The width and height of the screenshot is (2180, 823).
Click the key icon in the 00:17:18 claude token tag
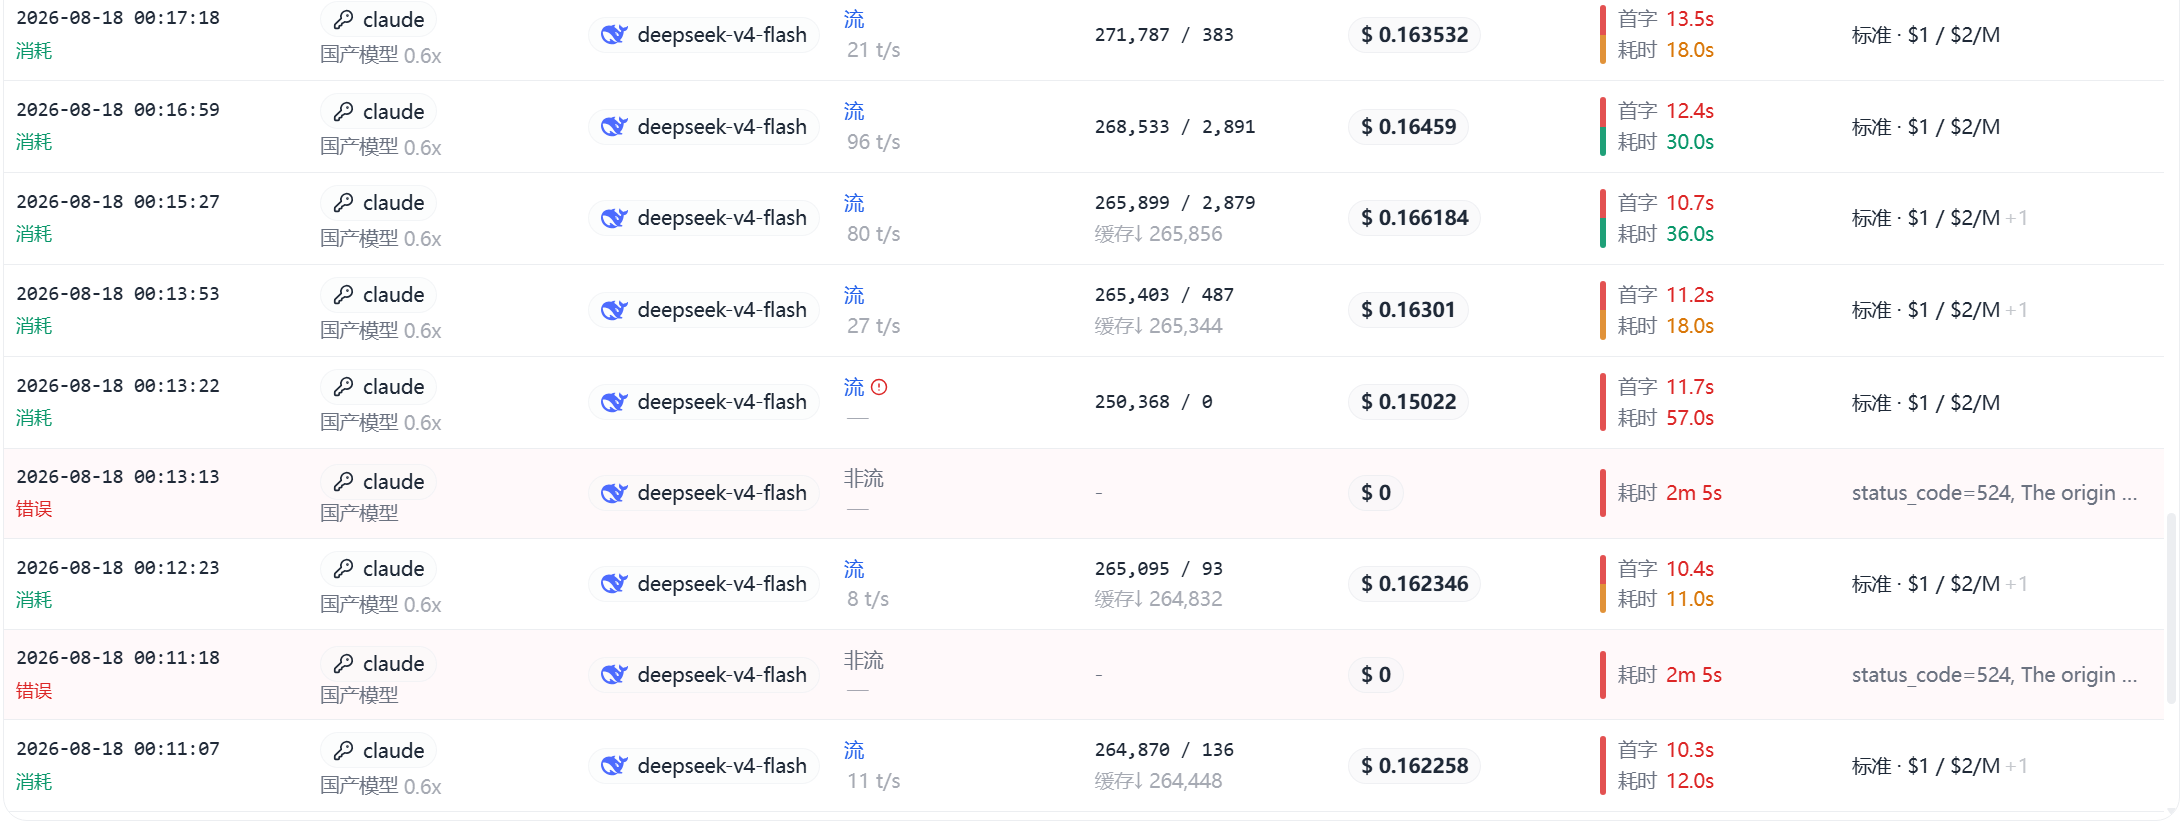(344, 20)
